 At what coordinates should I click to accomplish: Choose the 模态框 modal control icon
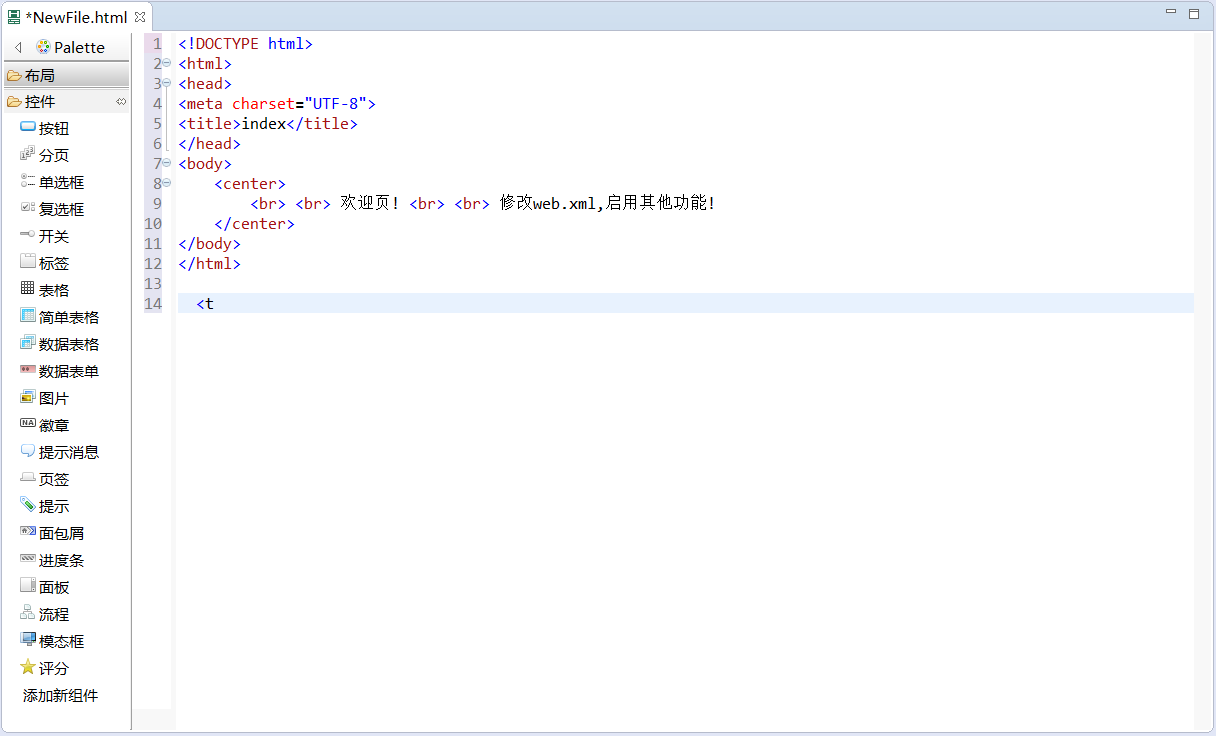pyautogui.click(x=28, y=641)
